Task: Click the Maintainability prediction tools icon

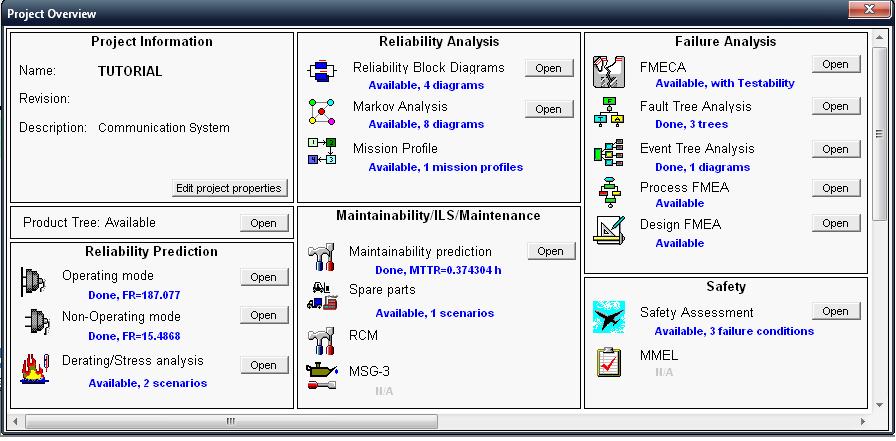Action: coord(321,257)
